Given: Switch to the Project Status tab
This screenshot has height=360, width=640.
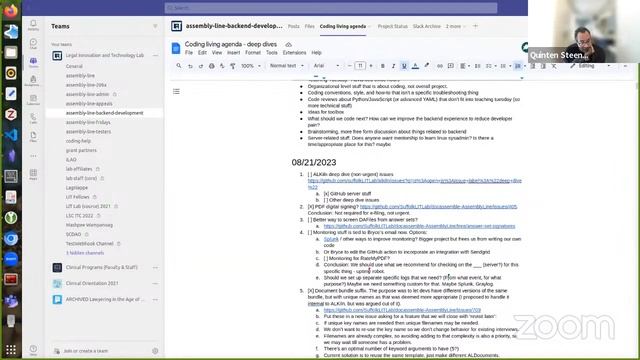Looking at the screenshot, I should [x=392, y=26].
